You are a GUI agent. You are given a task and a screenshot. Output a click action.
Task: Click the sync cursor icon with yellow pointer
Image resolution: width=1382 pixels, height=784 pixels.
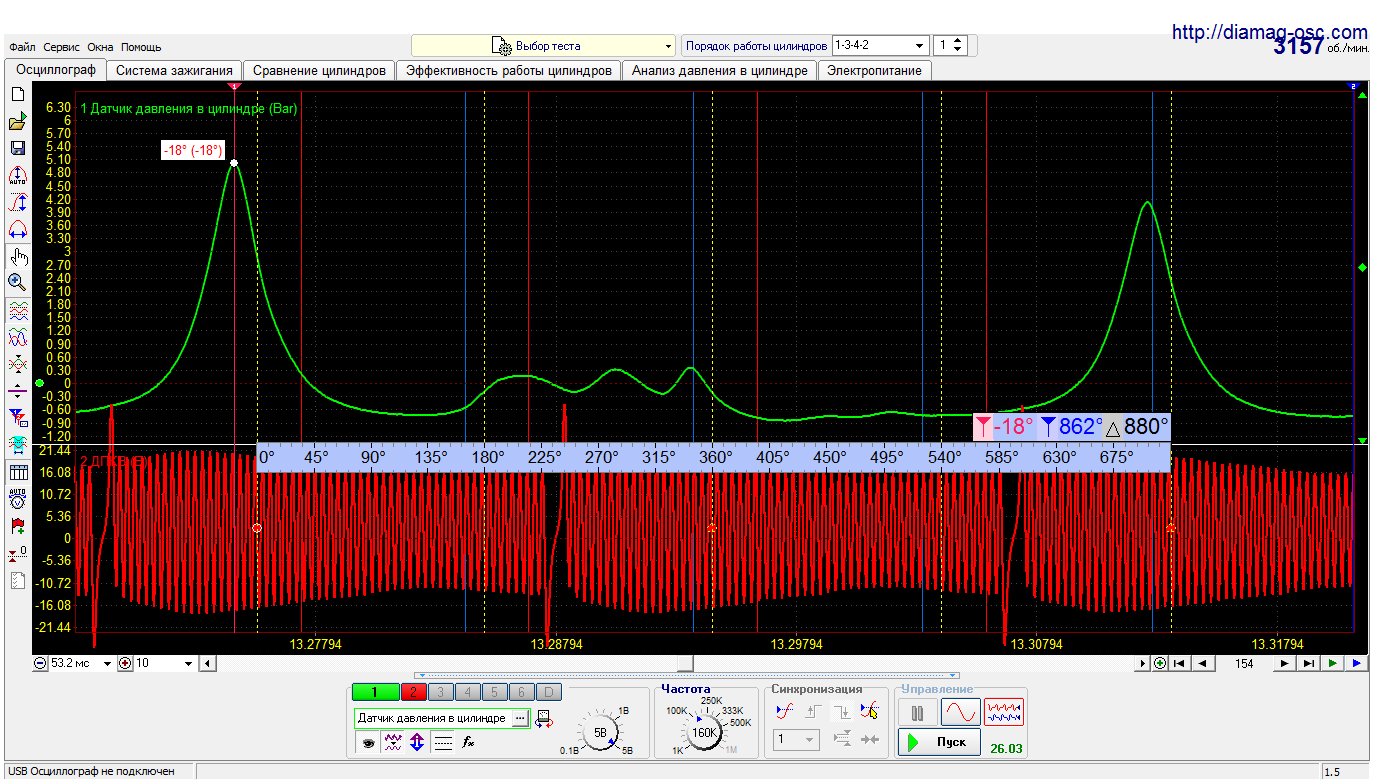pyautogui.click(x=869, y=711)
